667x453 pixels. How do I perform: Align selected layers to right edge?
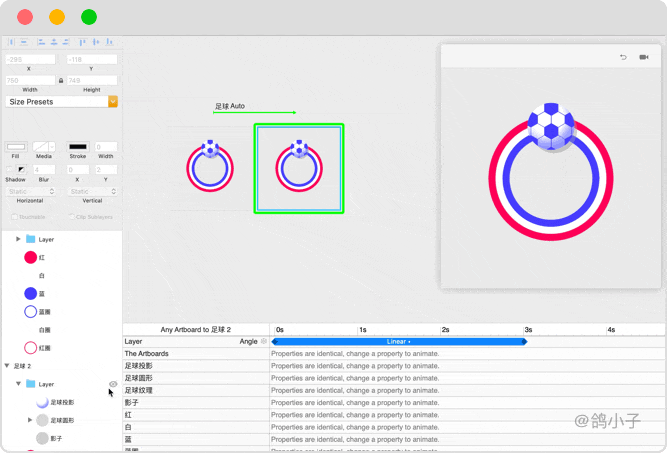click(x=66, y=42)
